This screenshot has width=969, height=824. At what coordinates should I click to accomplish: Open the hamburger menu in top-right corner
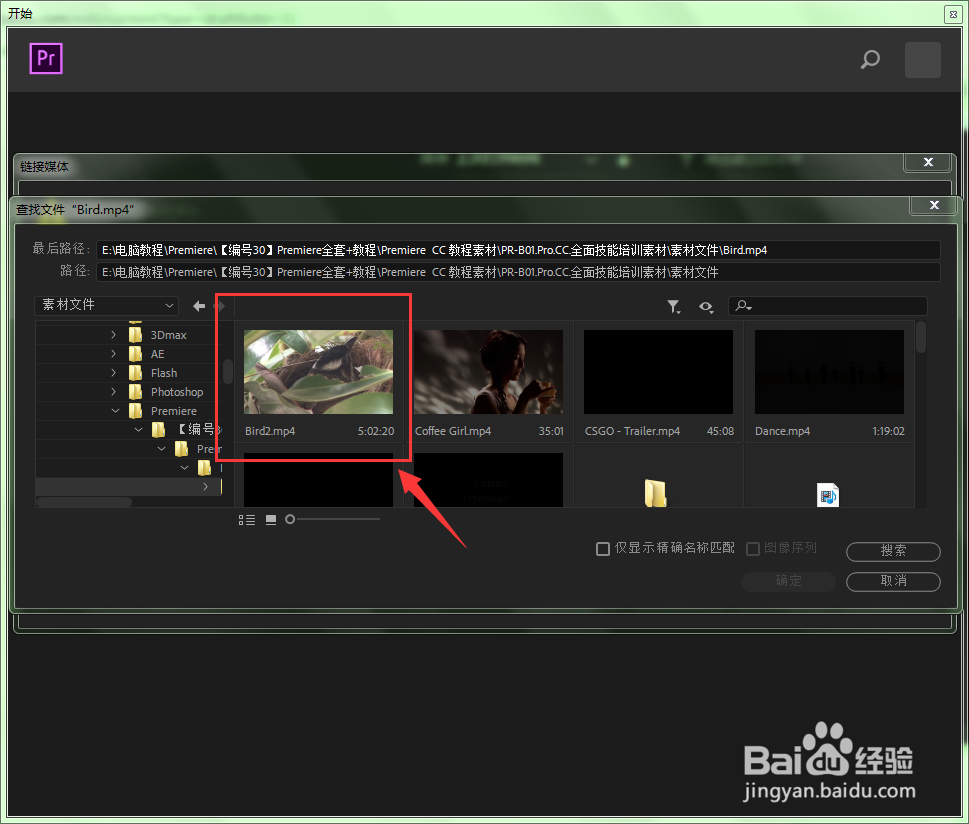[x=922, y=60]
